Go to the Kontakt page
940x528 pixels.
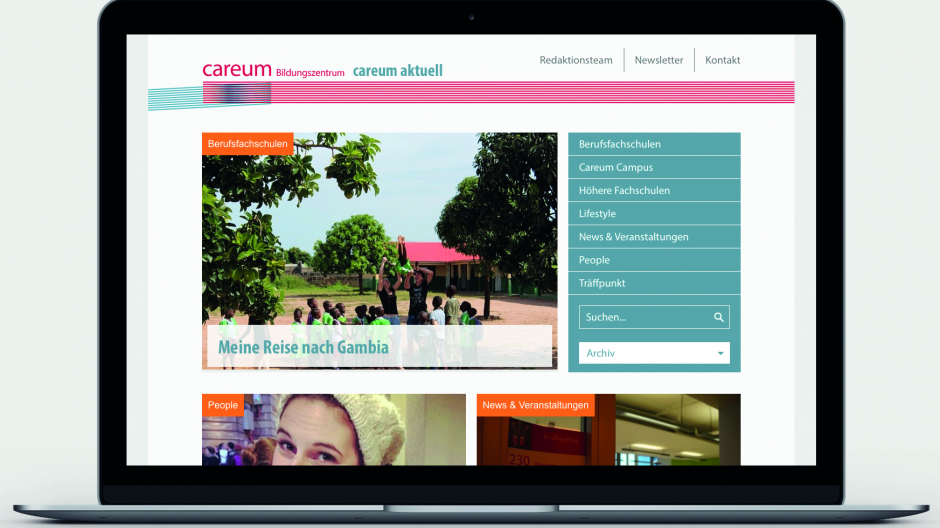pyautogui.click(x=722, y=60)
